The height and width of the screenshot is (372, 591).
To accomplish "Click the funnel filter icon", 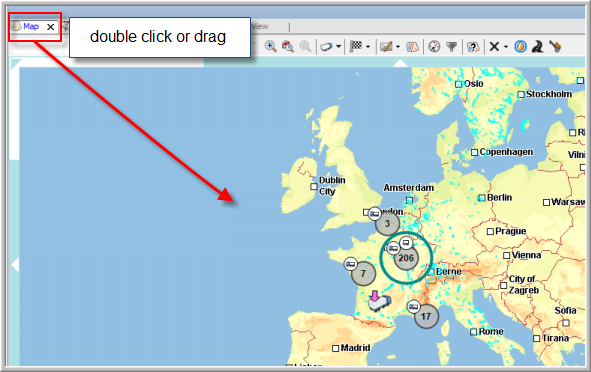I will [451, 46].
